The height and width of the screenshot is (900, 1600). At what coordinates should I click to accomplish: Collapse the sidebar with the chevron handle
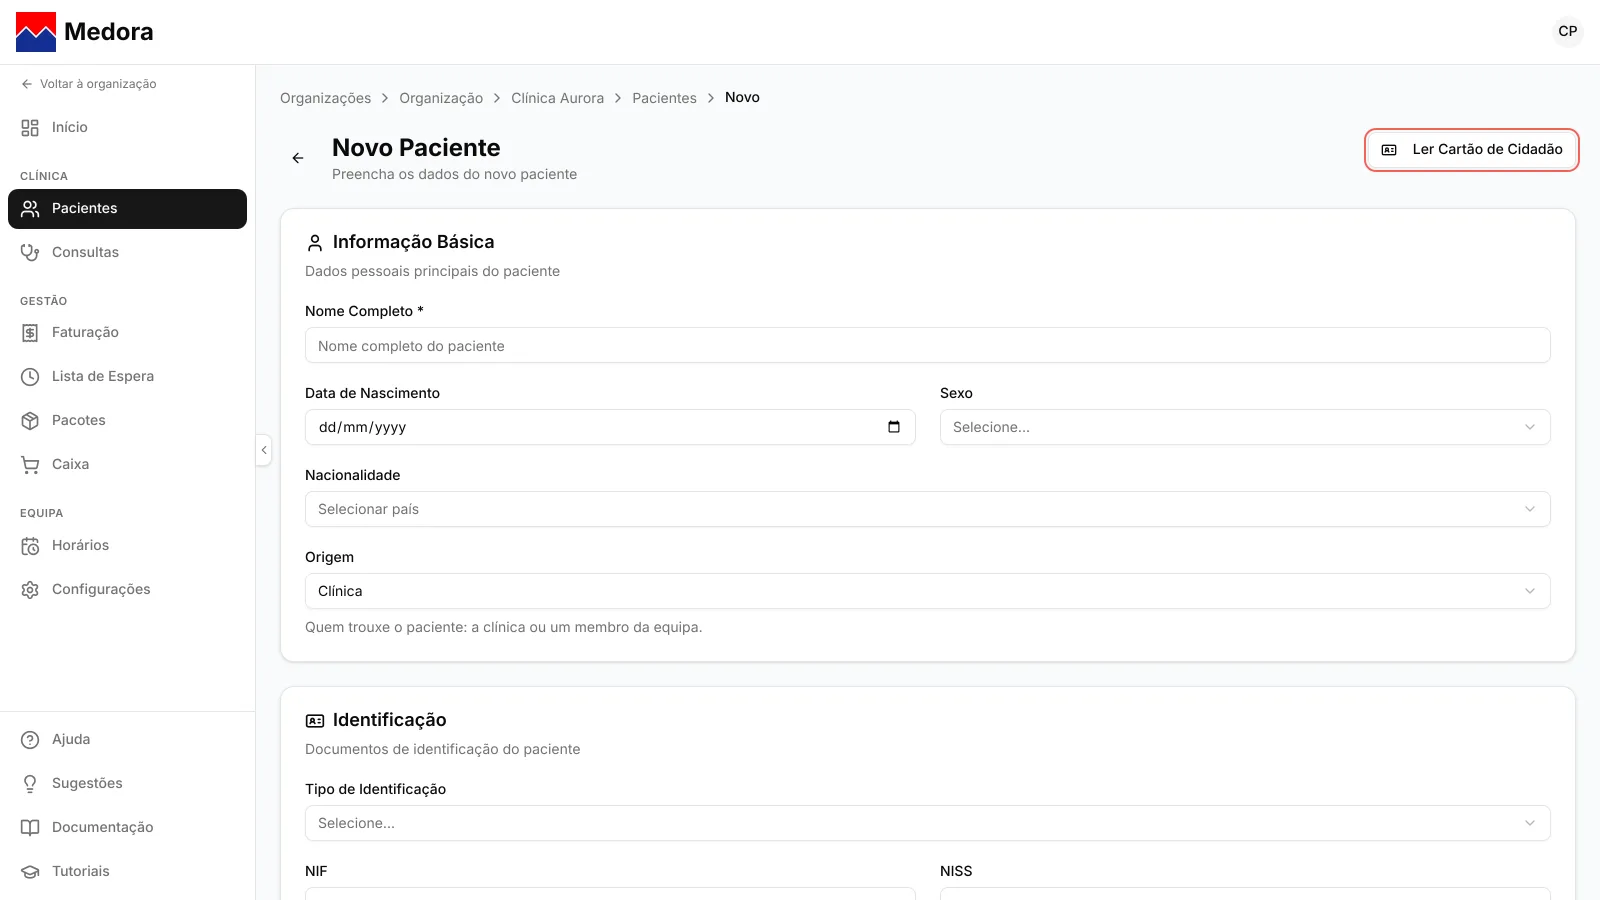pos(264,450)
